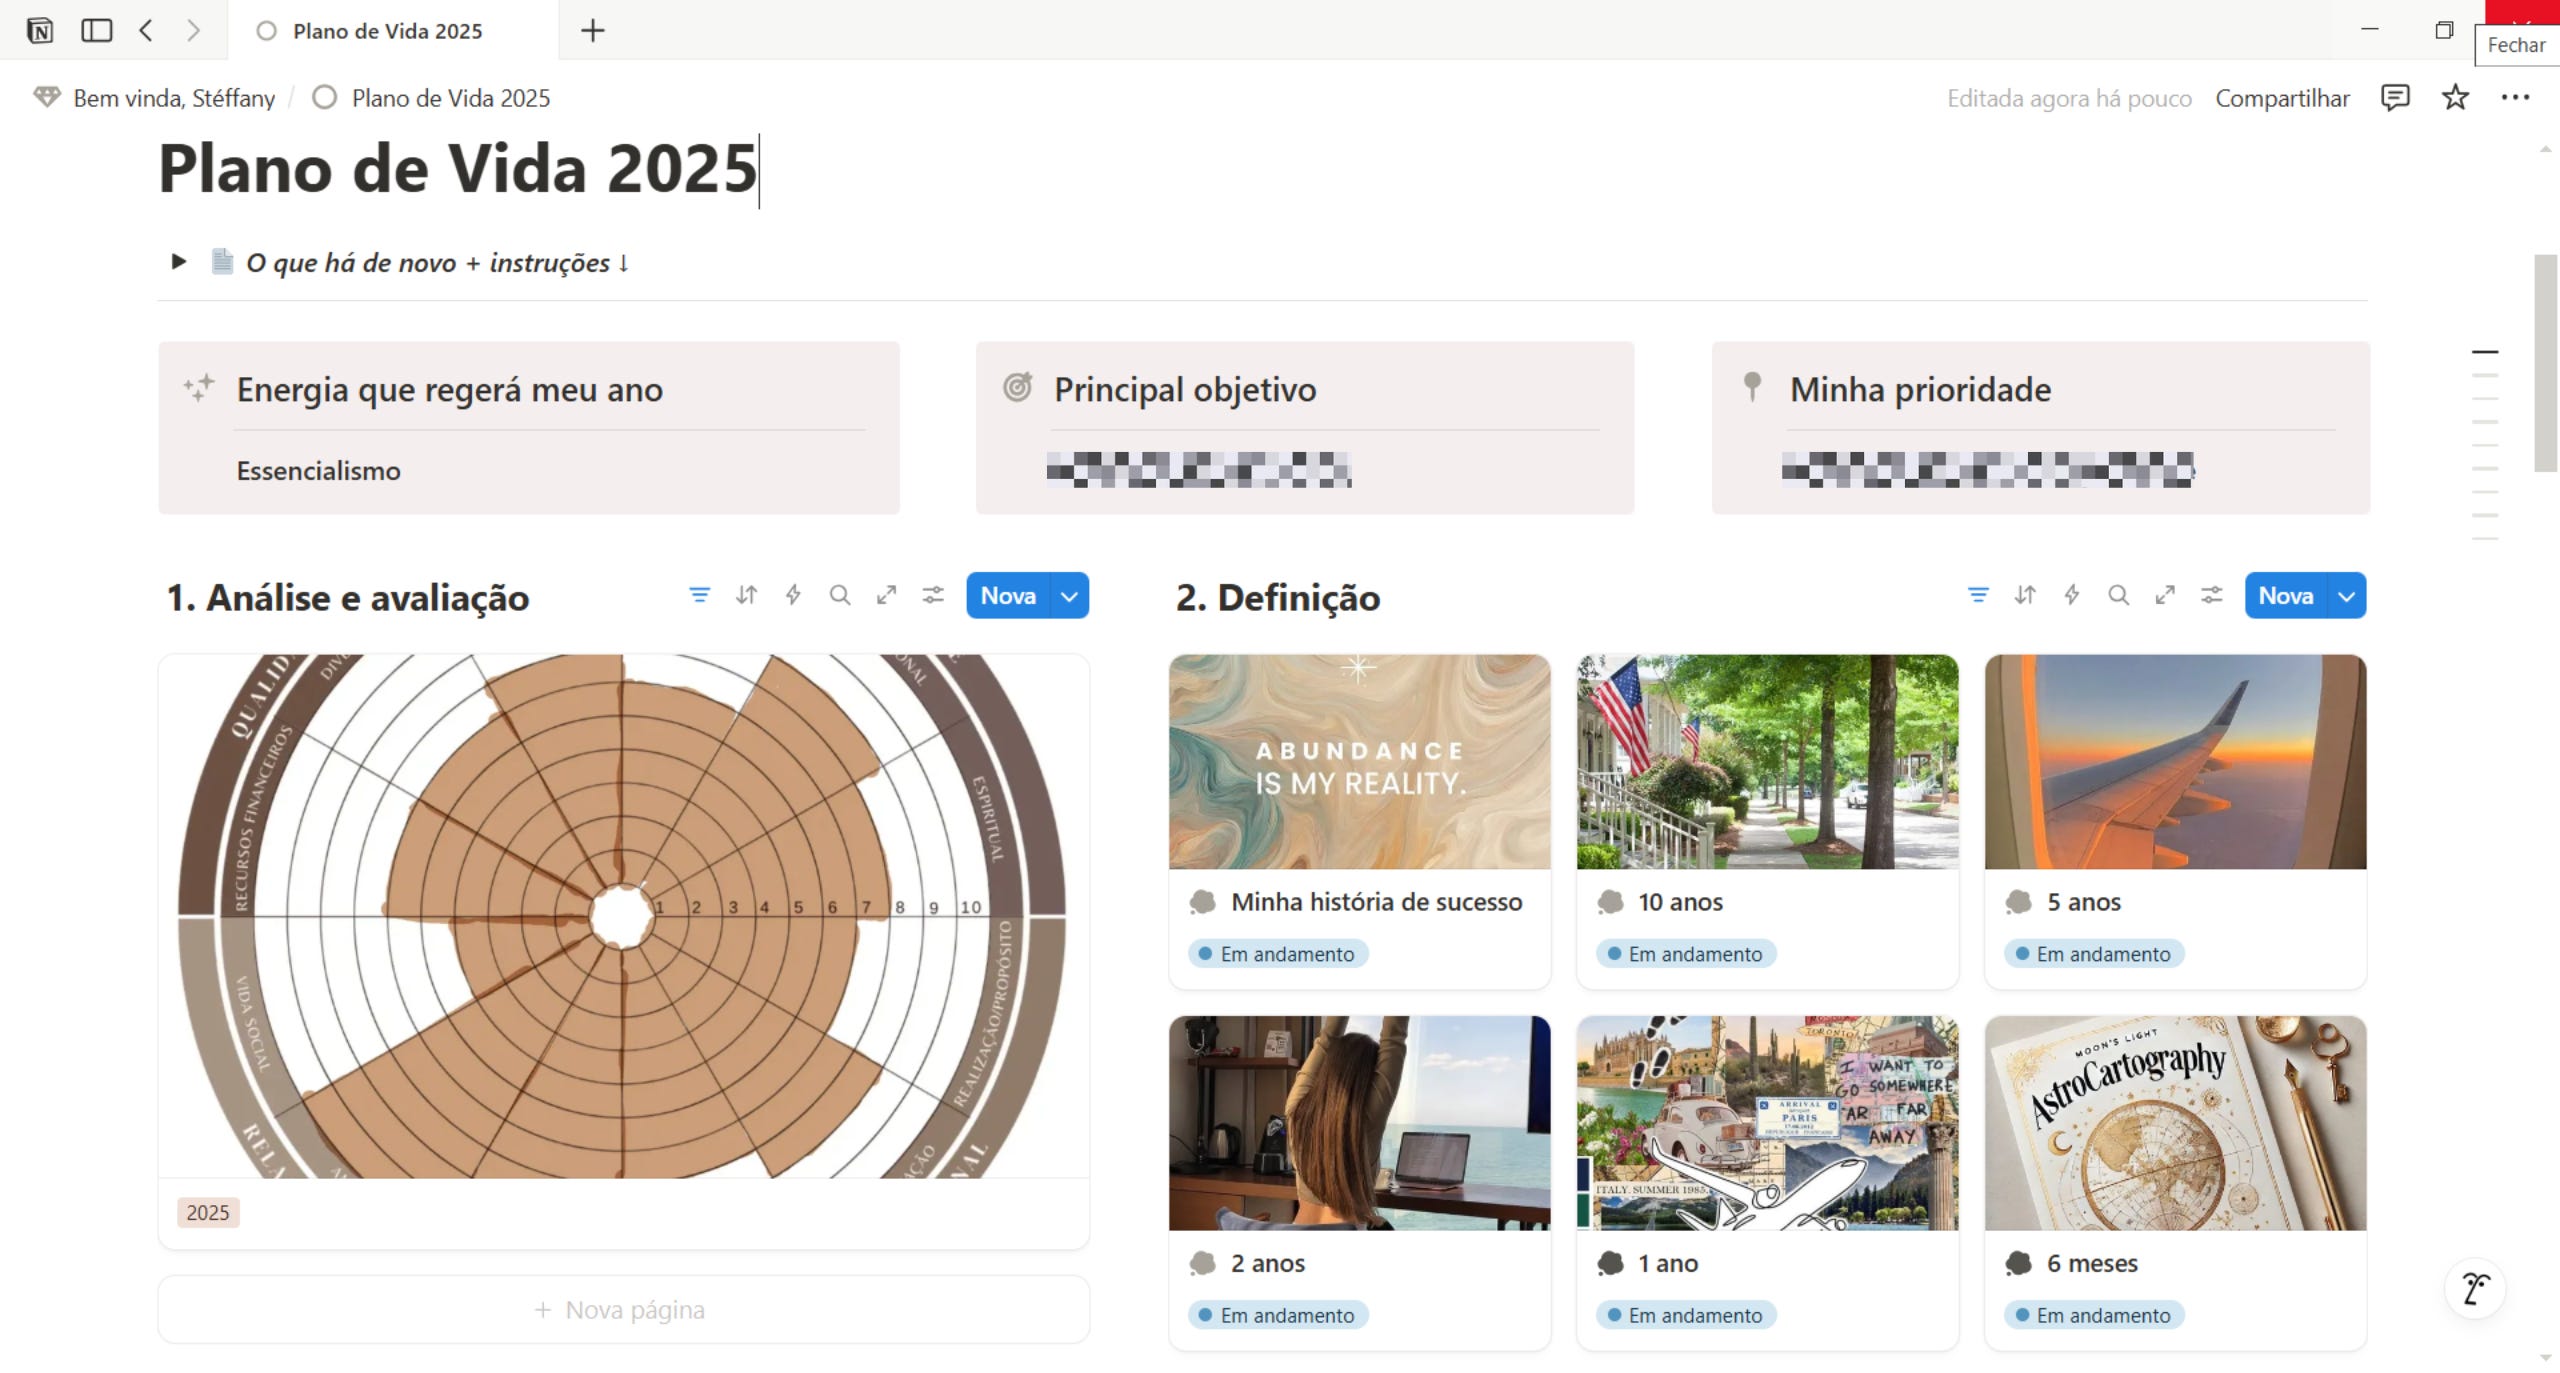Expand 'O que há de novo + instruções' toggle
2560x1373 pixels.
point(178,262)
